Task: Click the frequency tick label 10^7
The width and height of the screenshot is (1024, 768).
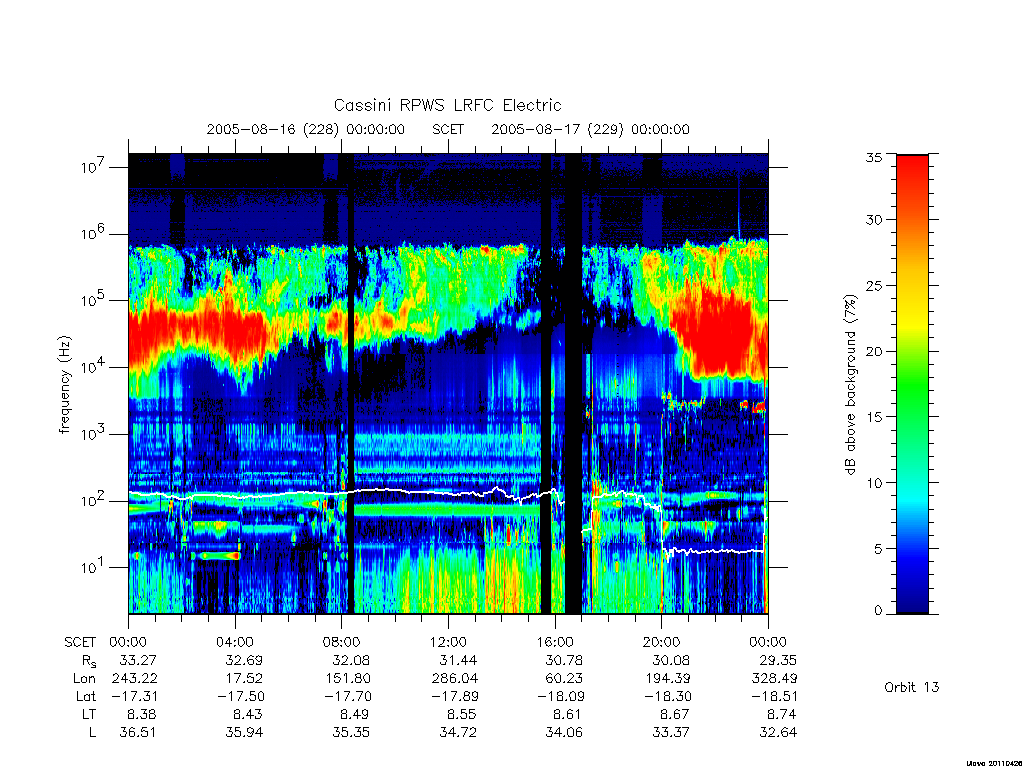Action: [x=93, y=167]
